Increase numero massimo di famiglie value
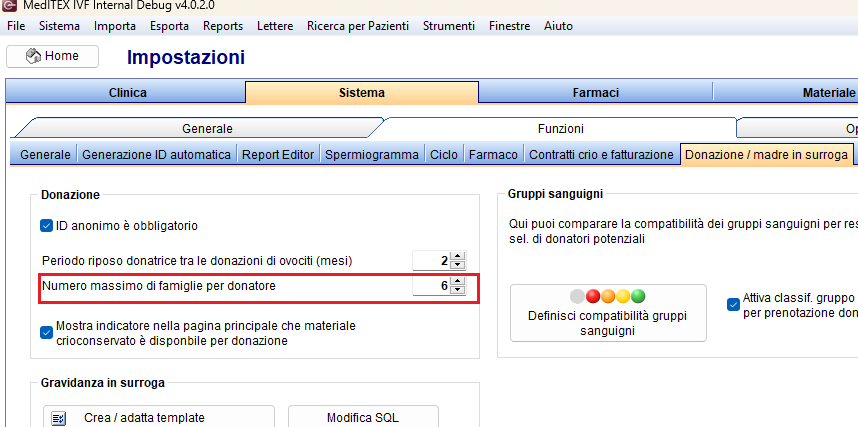This screenshot has width=858, height=427. pyautogui.click(x=458, y=281)
